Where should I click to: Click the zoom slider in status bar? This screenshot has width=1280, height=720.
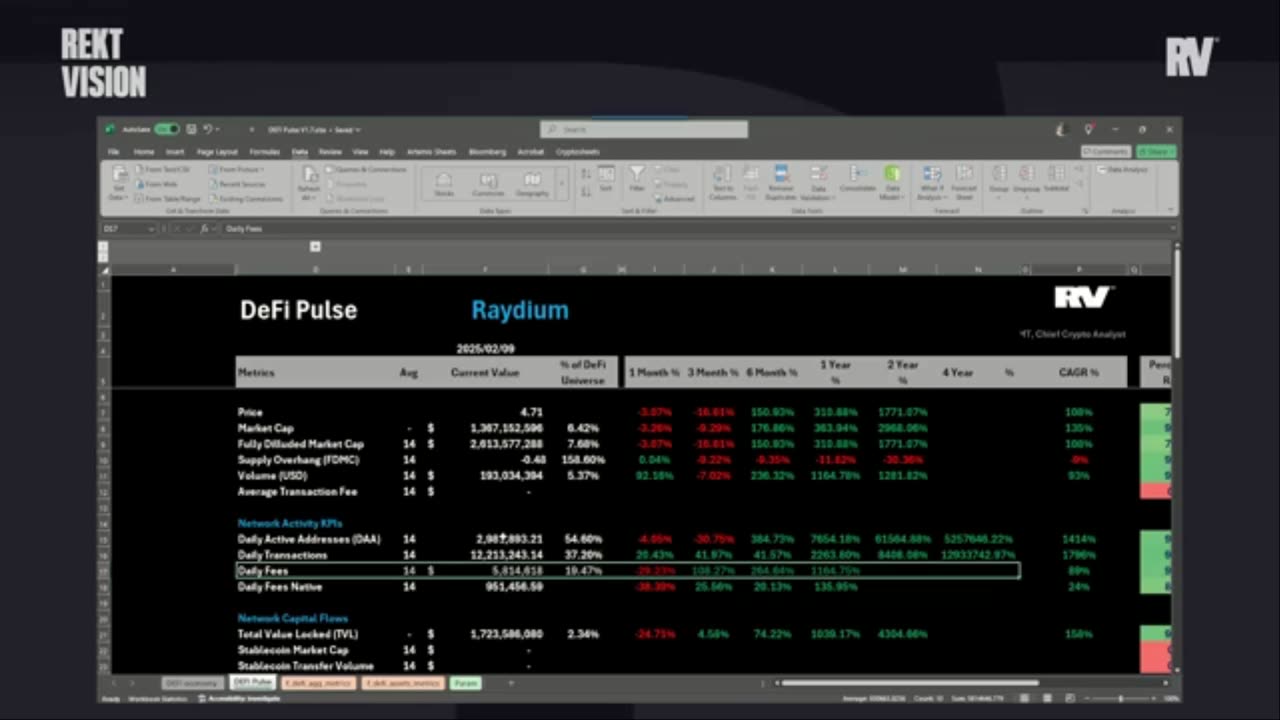click(x=1120, y=698)
